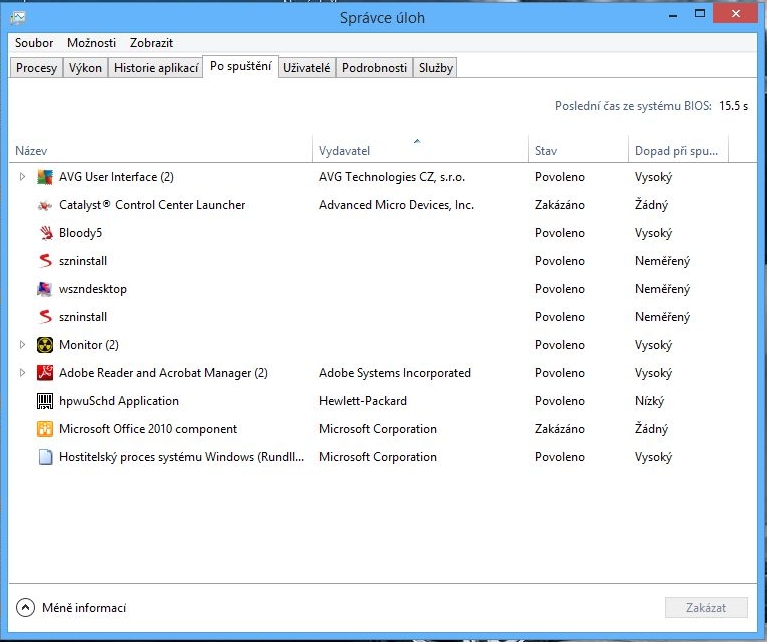767x642 pixels.
Task: Select Catalyst Control Center Launcher entry
Action: 152,205
